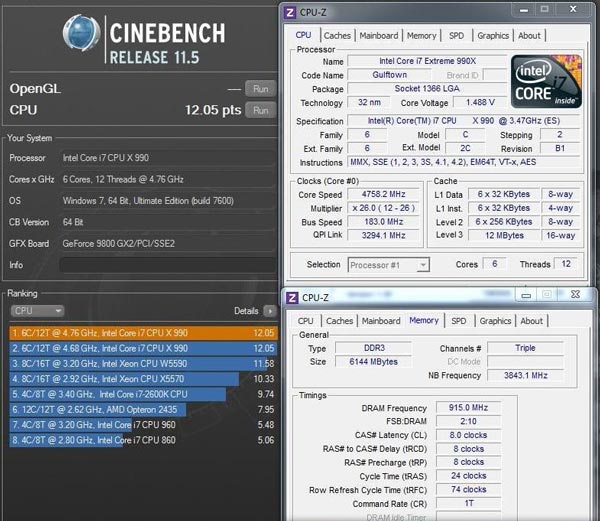Click the Info input field
Viewport: 600px width, 521px height.
[167, 265]
